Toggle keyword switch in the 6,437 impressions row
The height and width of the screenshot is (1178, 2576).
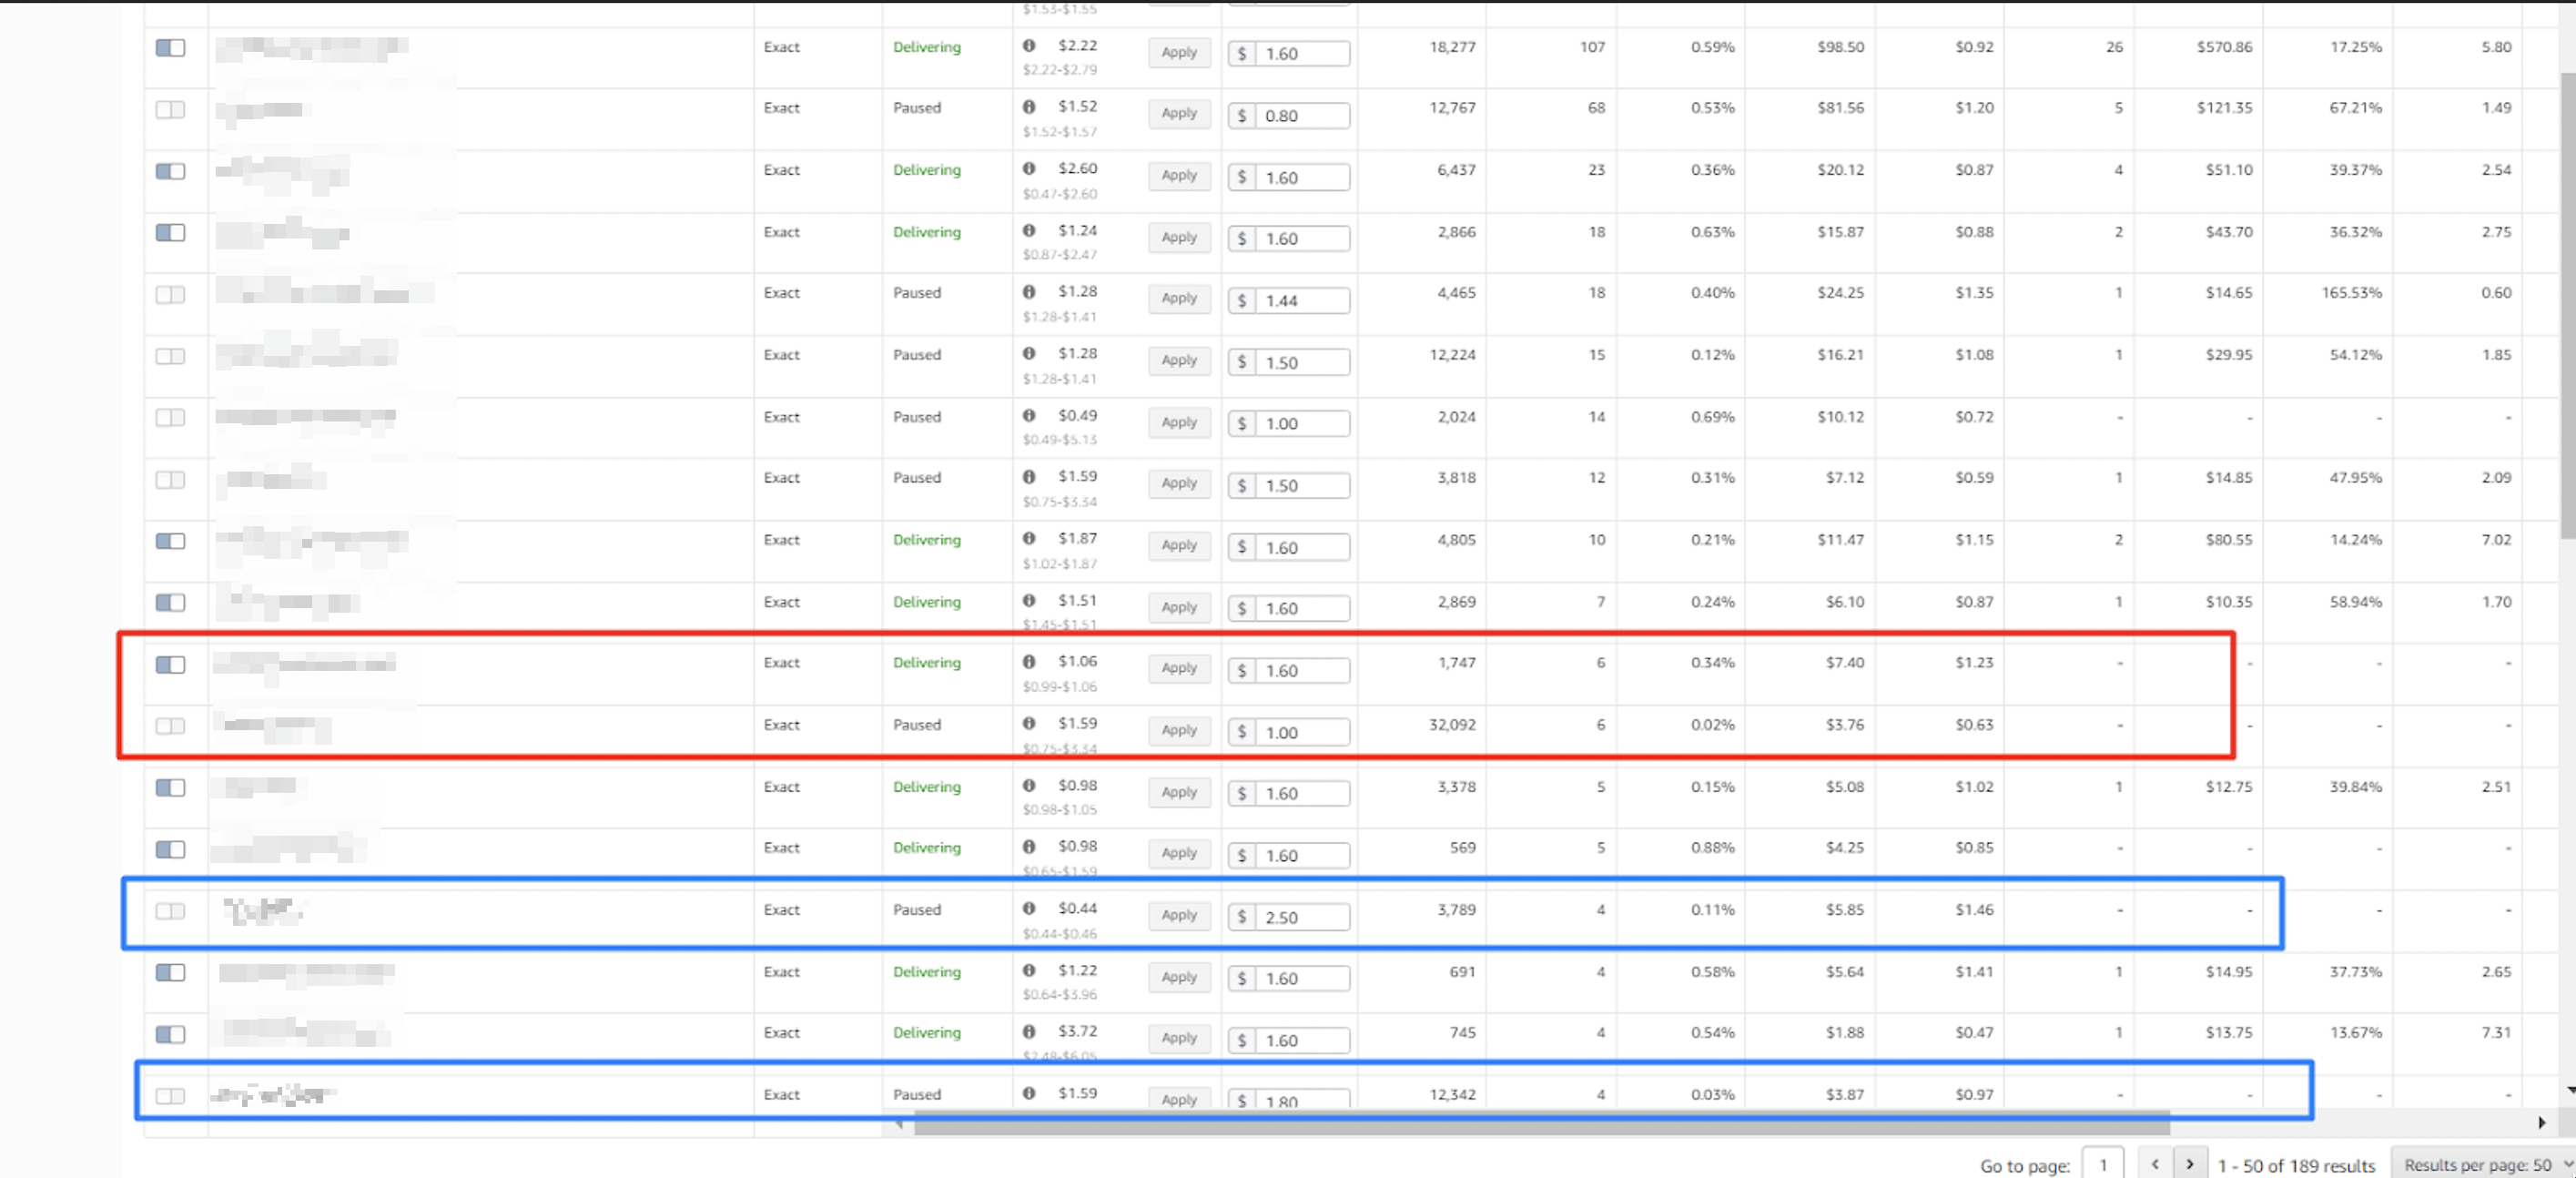coord(171,171)
